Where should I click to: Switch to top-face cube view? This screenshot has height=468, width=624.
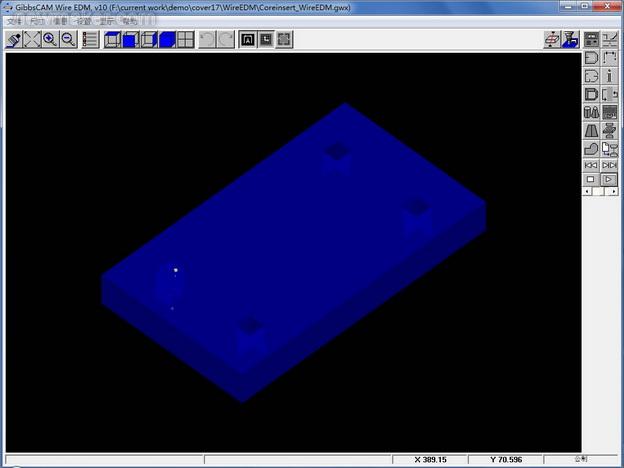click(x=112, y=39)
